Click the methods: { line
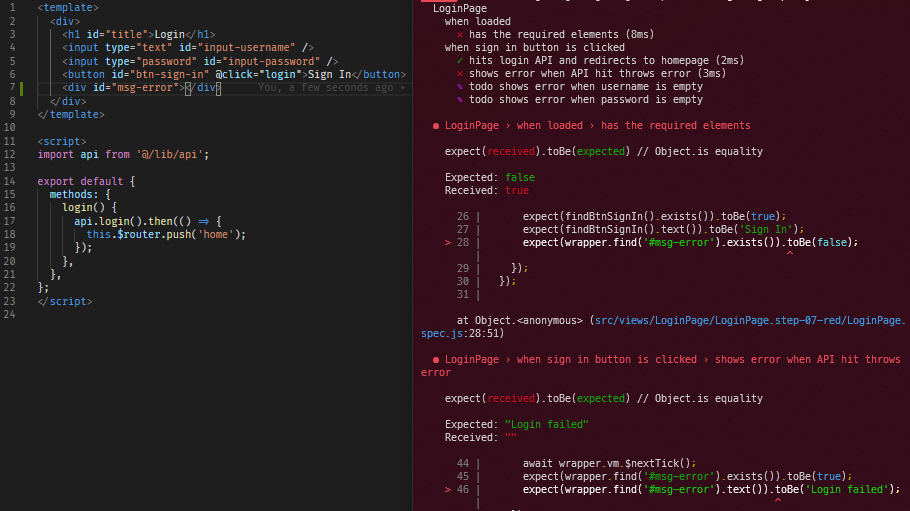Screen dimensions: 910x511 (80, 195)
